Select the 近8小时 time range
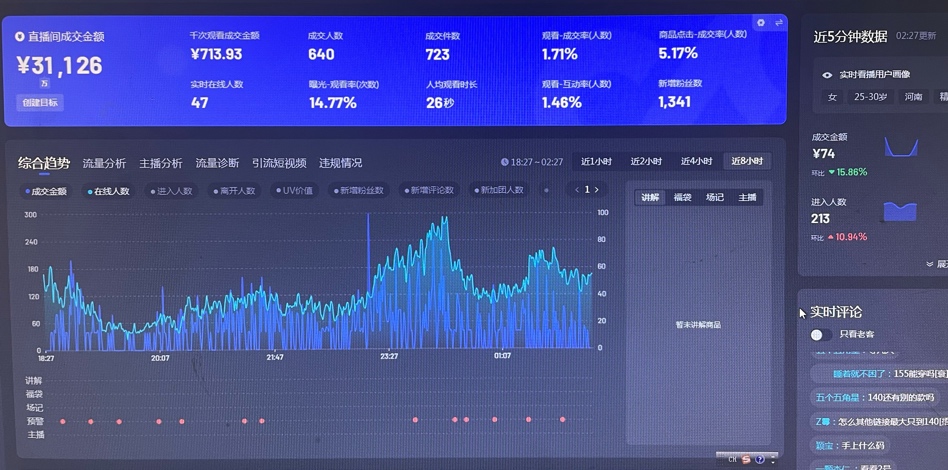948x470 pixels. (747, 162)
